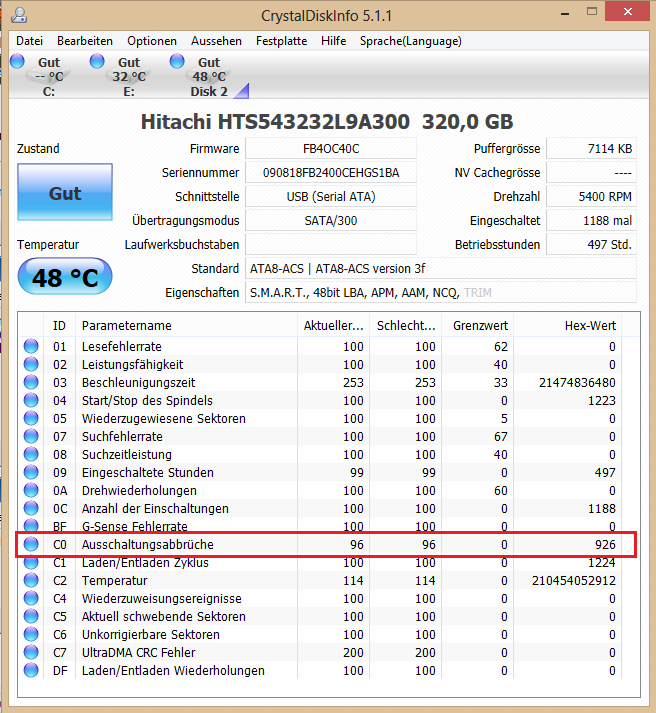Click status orb in Suchzeitleistung row
This screenshot has height=713, width=656.
tap(31, 454)
